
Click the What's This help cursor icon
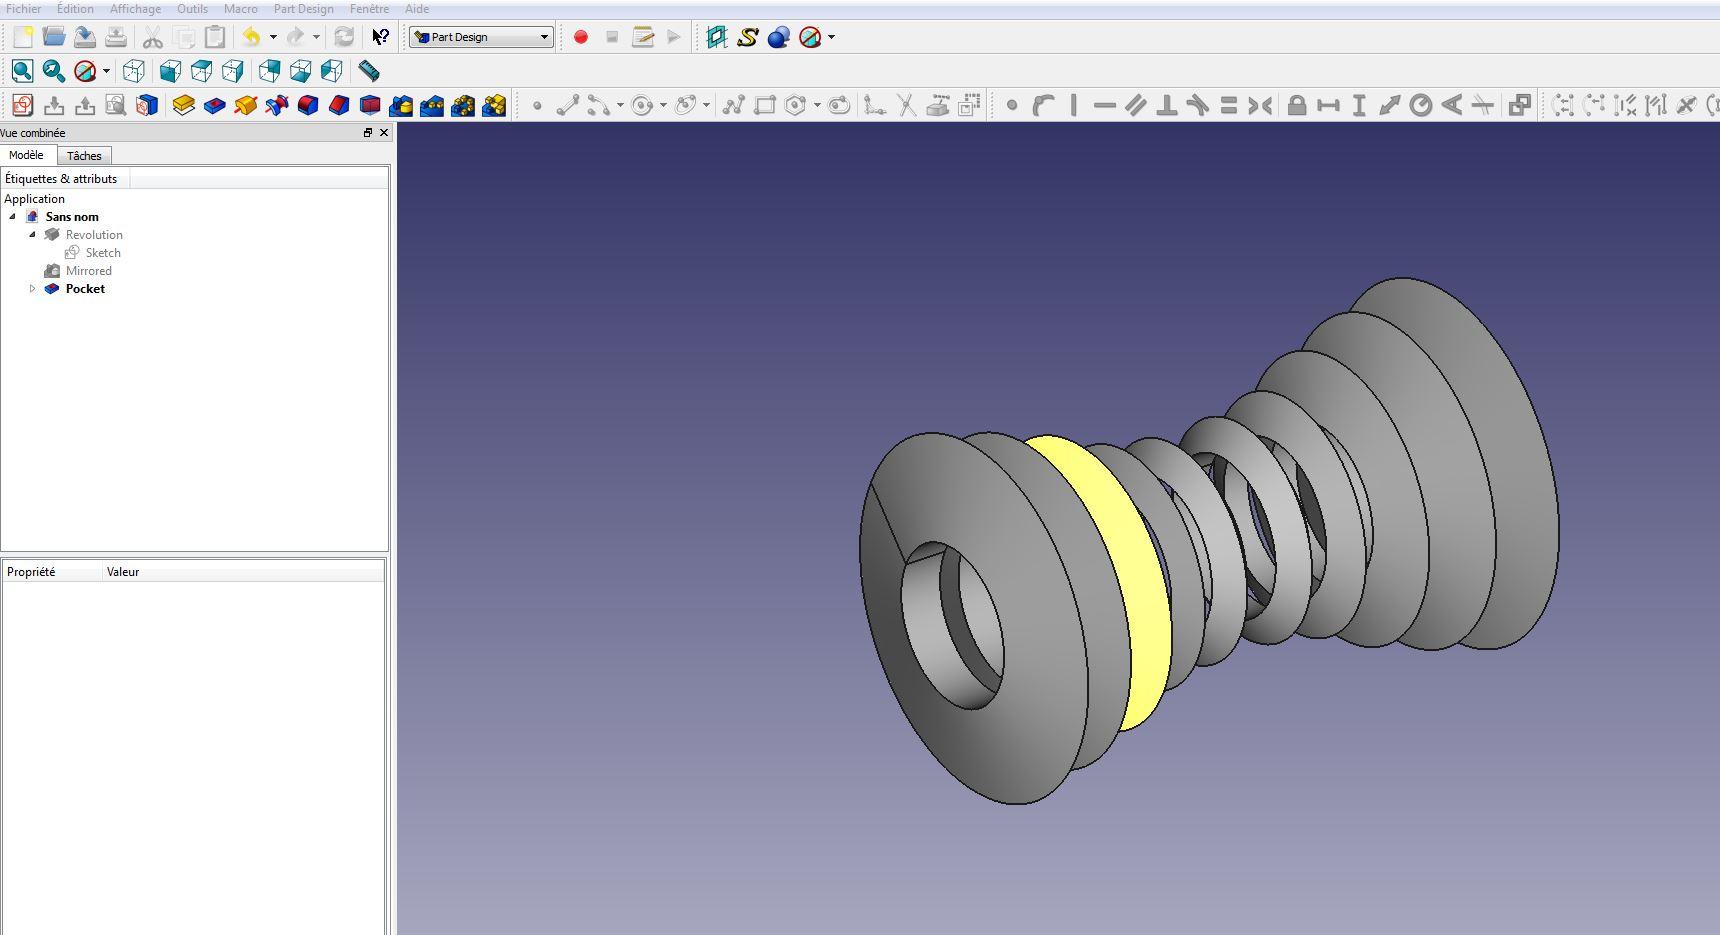pyautogui.click(x=380, y=37)
